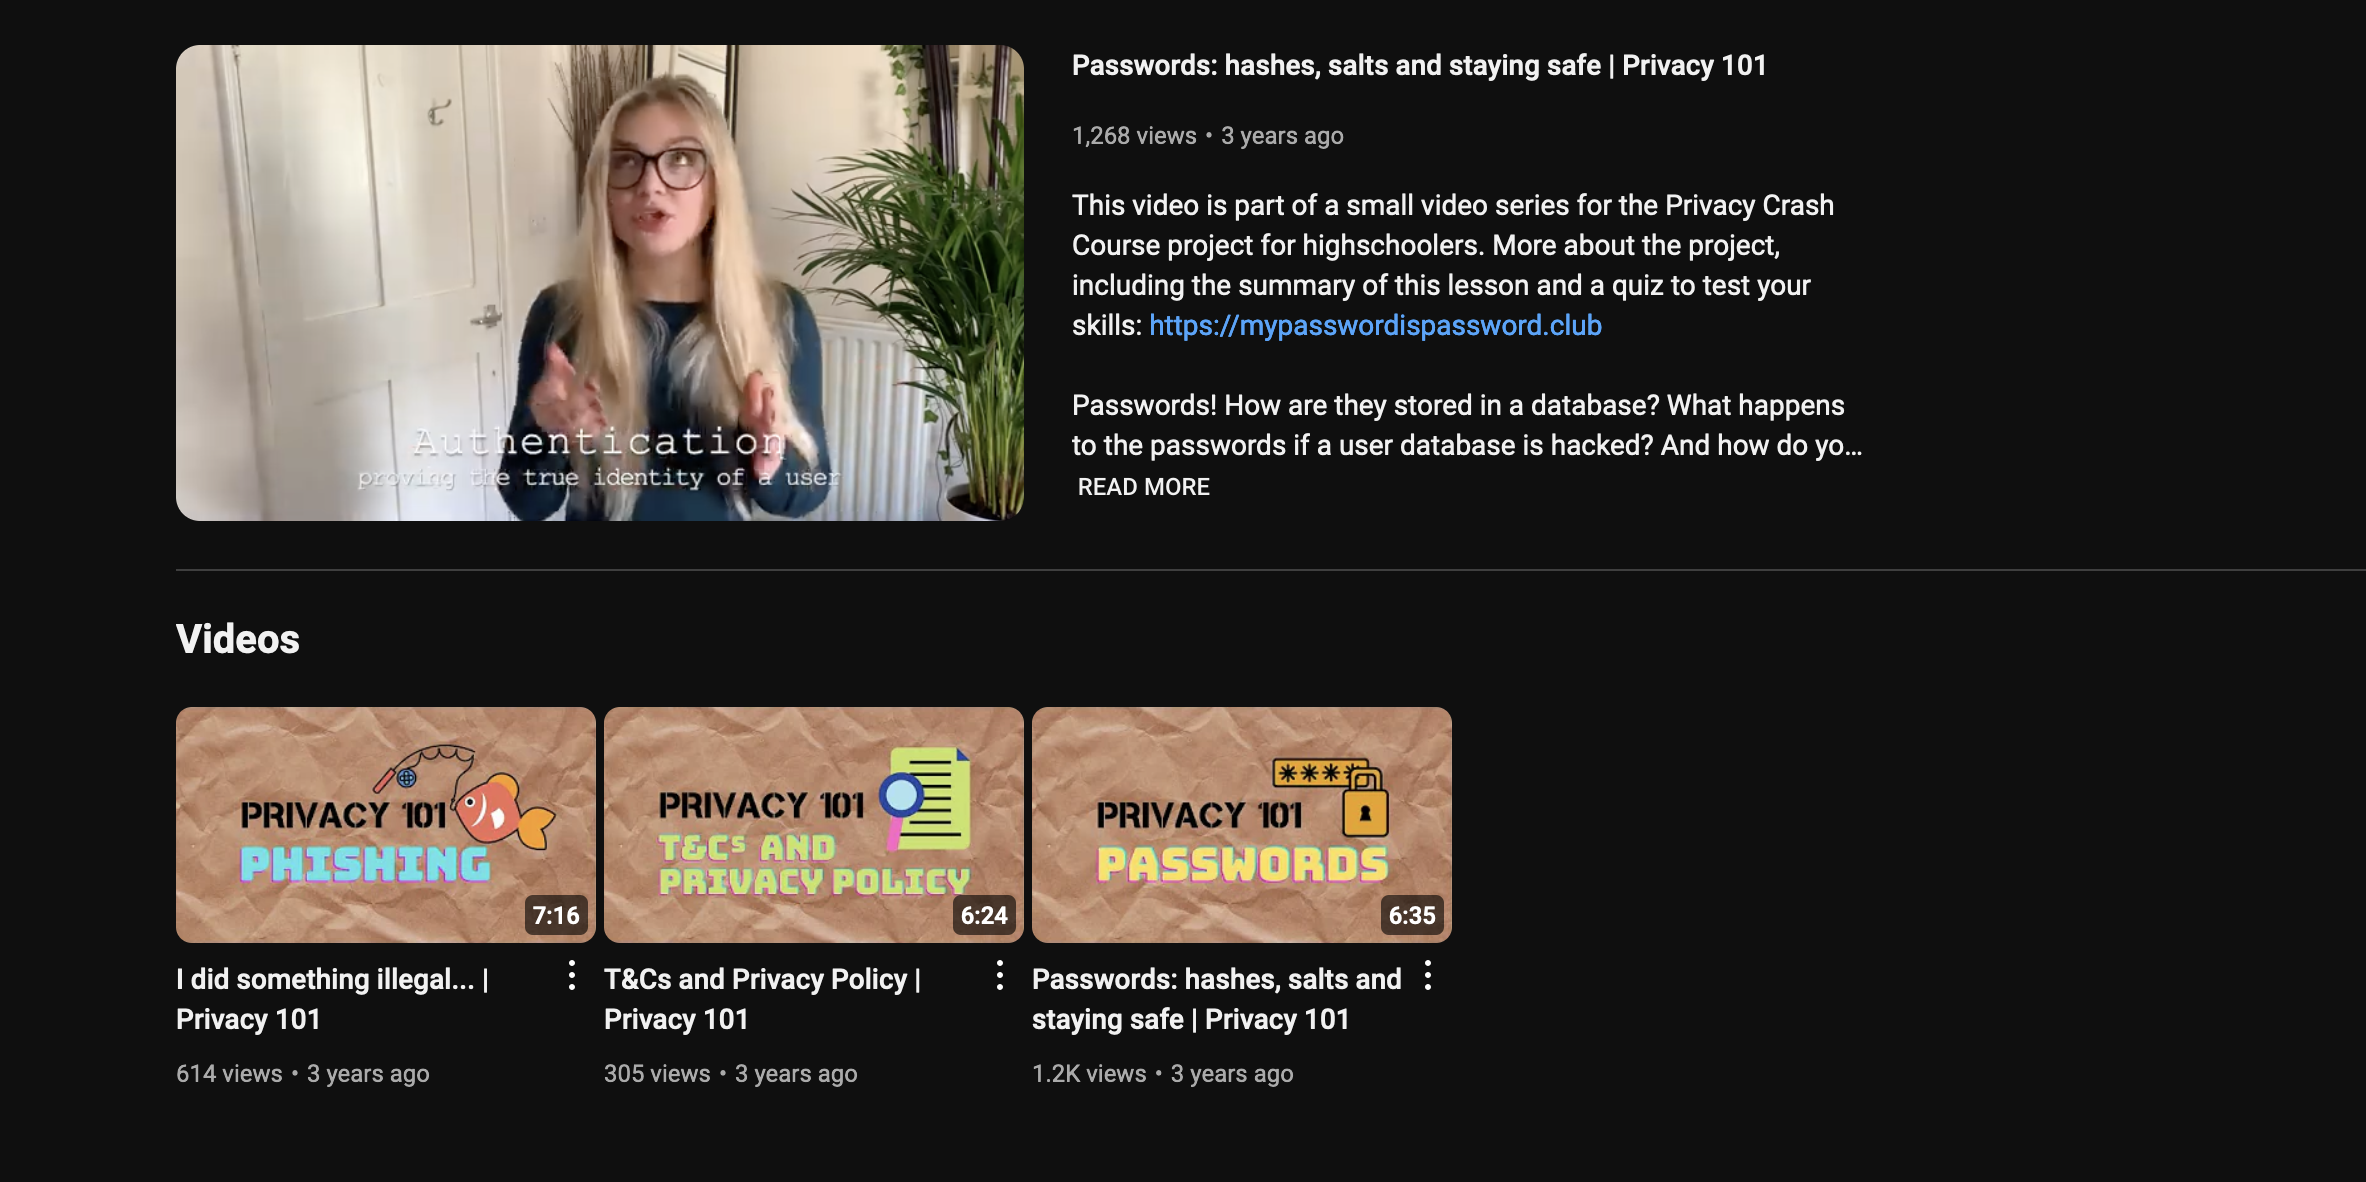Click the 614 views metadata line

point(303,1074)
